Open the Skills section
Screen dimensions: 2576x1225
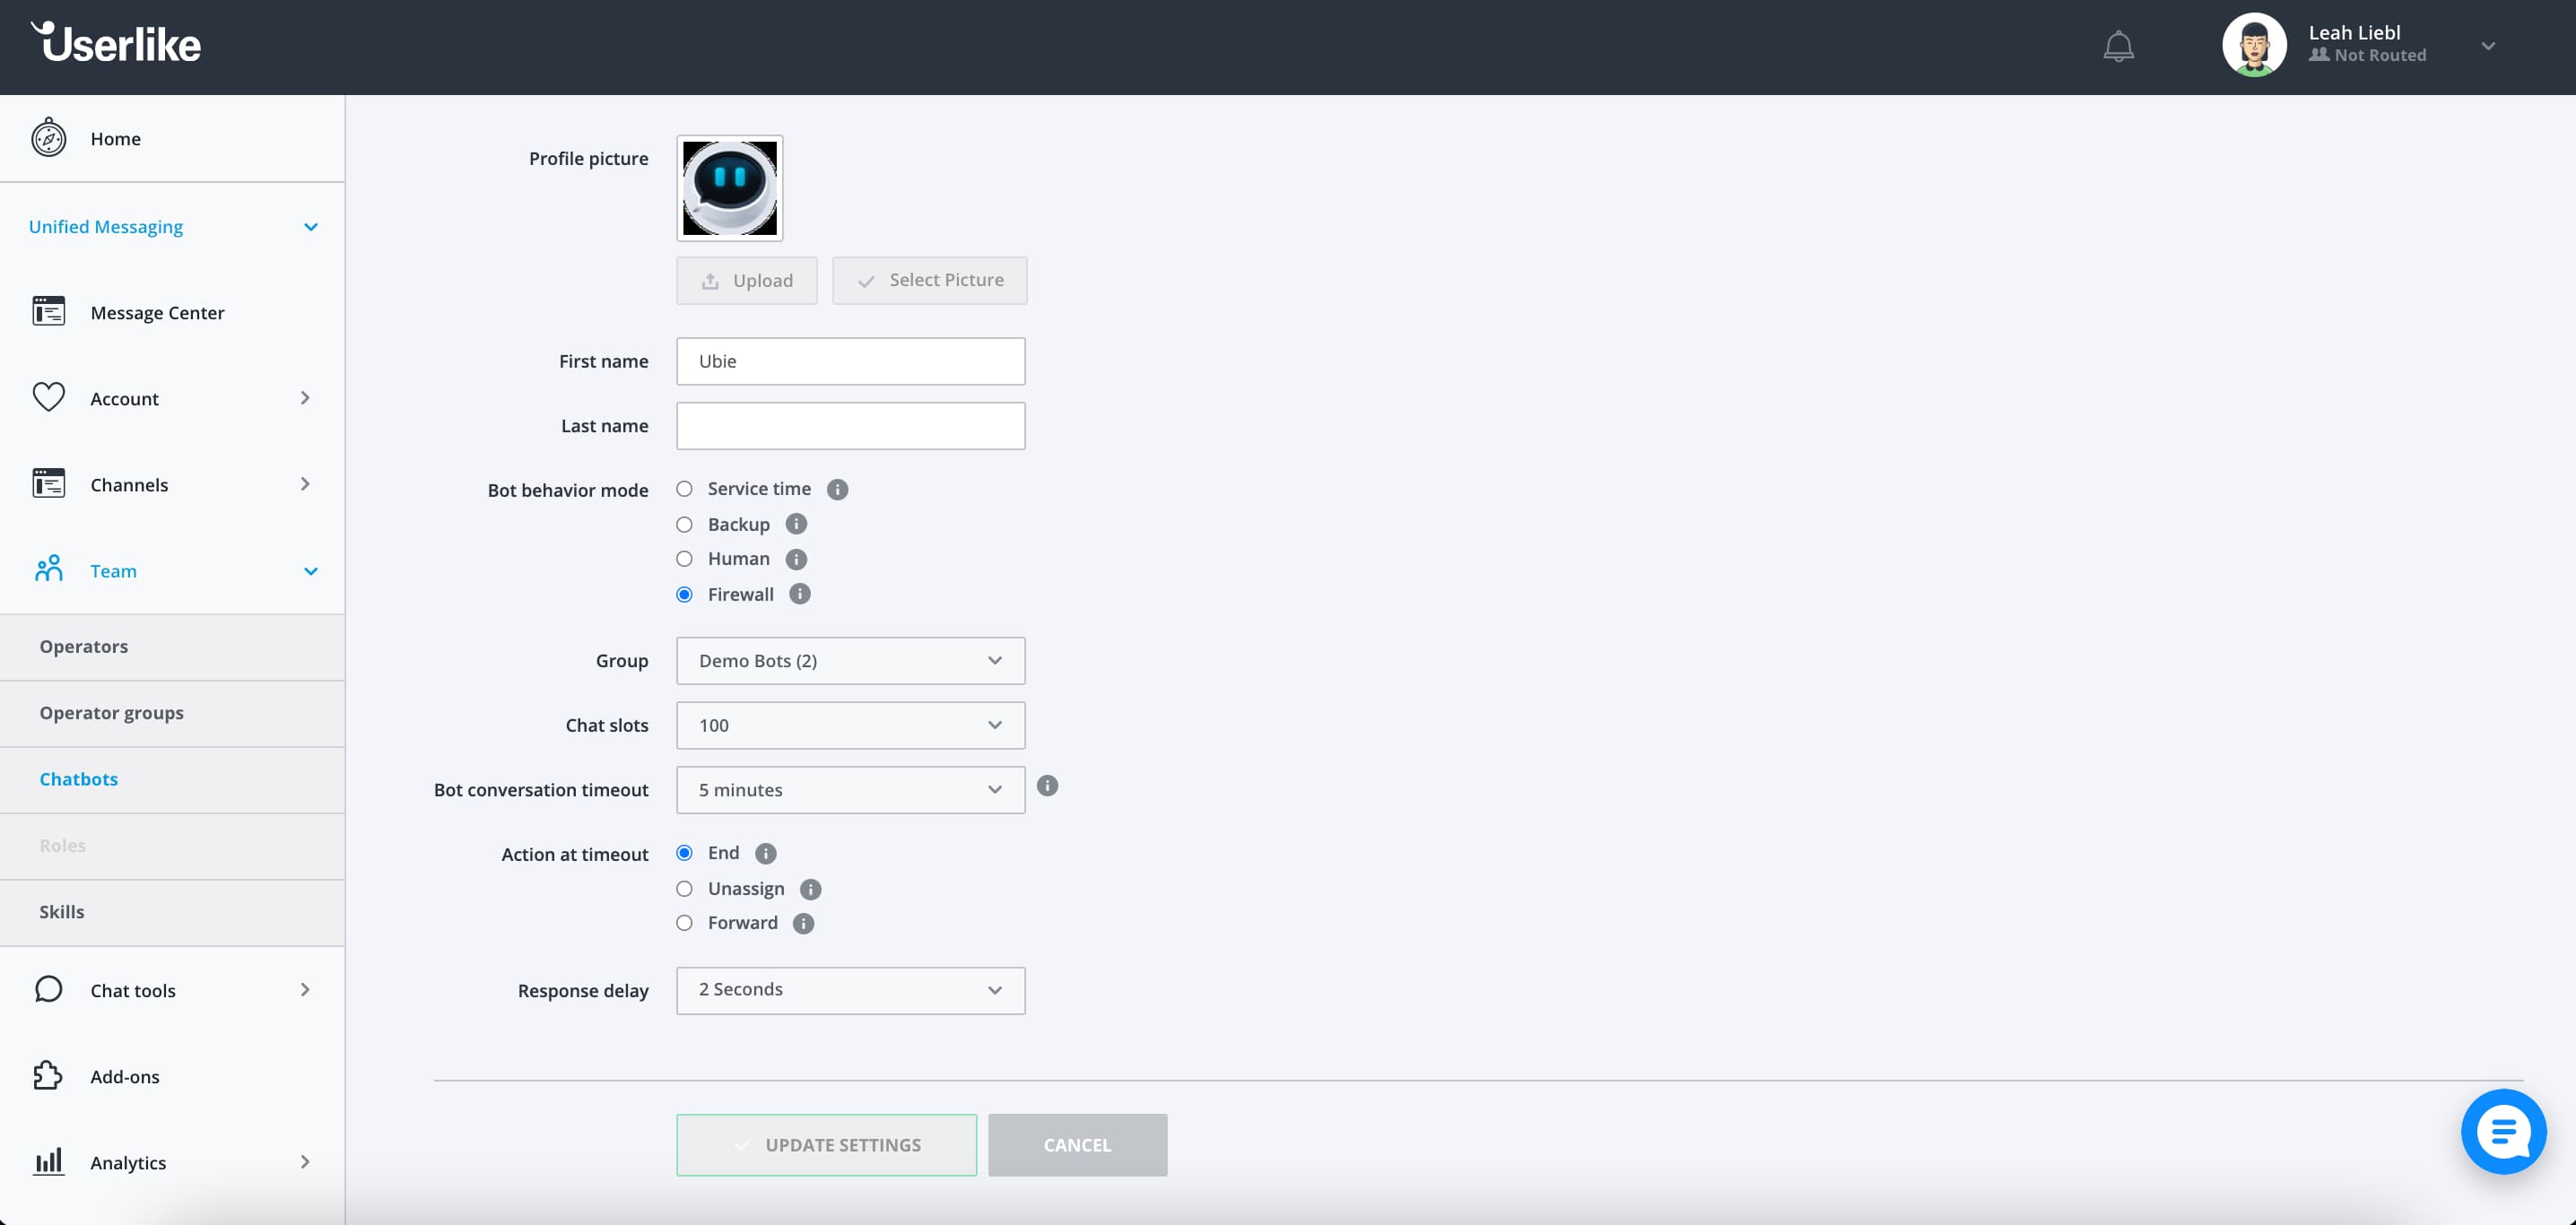click(x=63, y=911)
